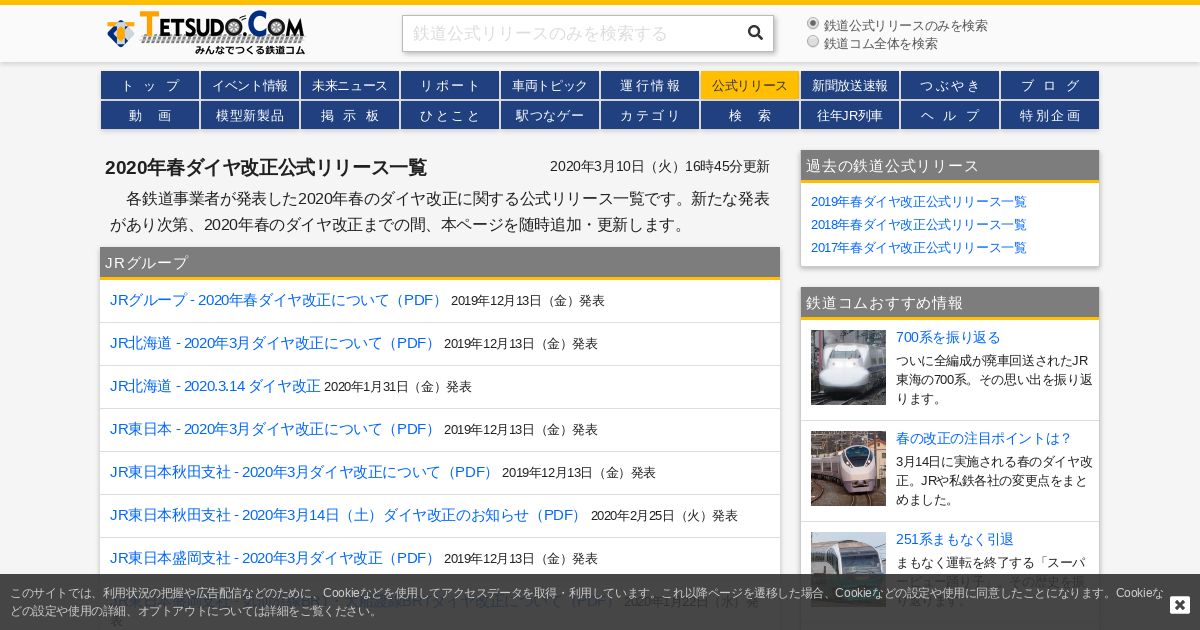Select 鉄道公式リリースのみを検索 radio button
Image resolution: width=1200 pixels, height=630 pixels.
813,23
